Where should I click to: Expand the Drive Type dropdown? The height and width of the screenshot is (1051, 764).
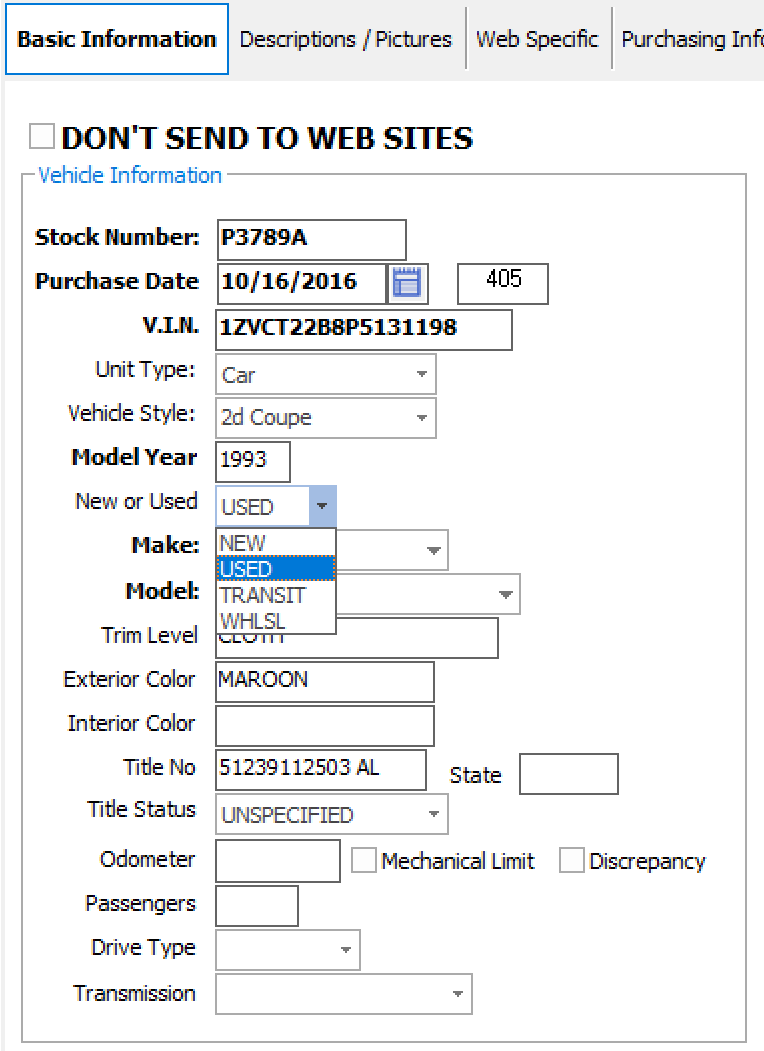point(345,949)
